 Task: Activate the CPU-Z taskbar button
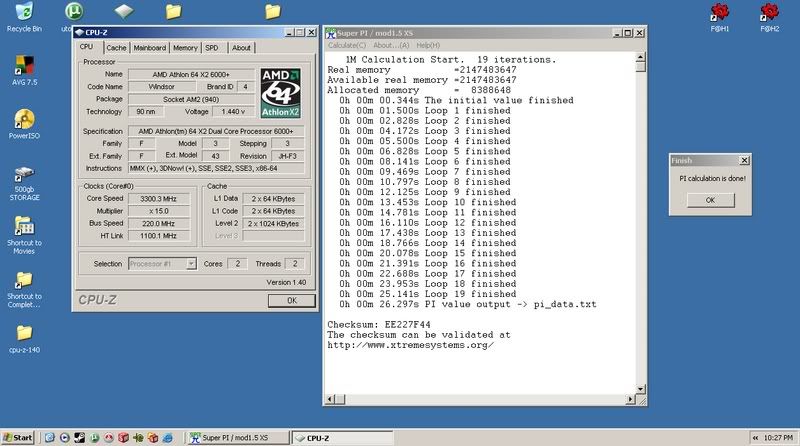pos(342,438)
